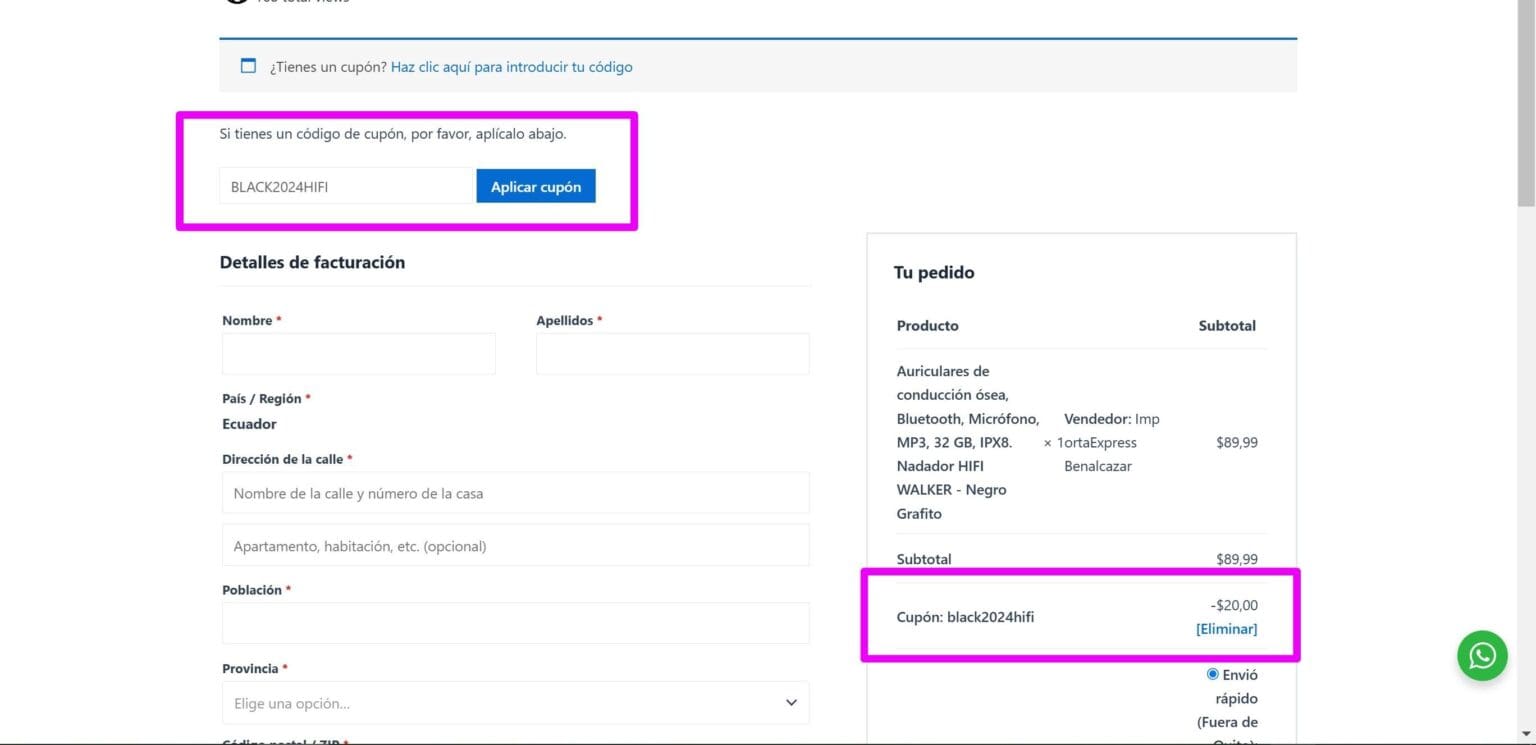Click the coupon notice window icon

[x=248, y=66]
